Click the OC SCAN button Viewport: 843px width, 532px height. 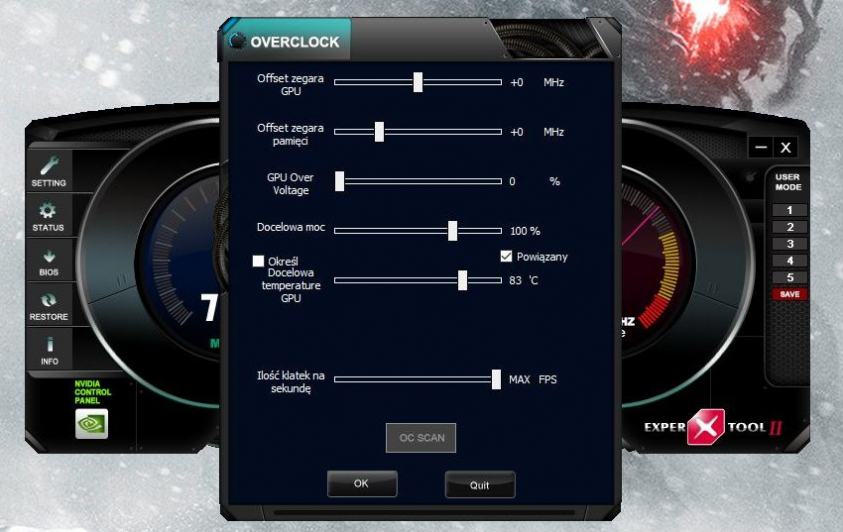point(421,438)
